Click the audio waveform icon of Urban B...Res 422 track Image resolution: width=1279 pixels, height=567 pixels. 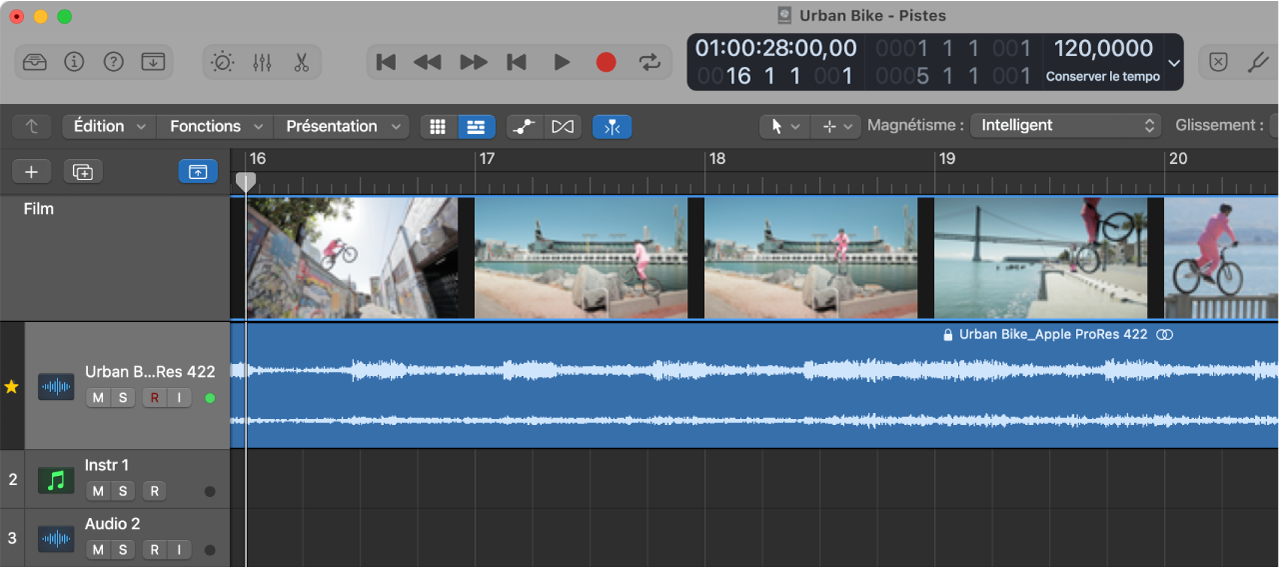click(x=56, y=387)
